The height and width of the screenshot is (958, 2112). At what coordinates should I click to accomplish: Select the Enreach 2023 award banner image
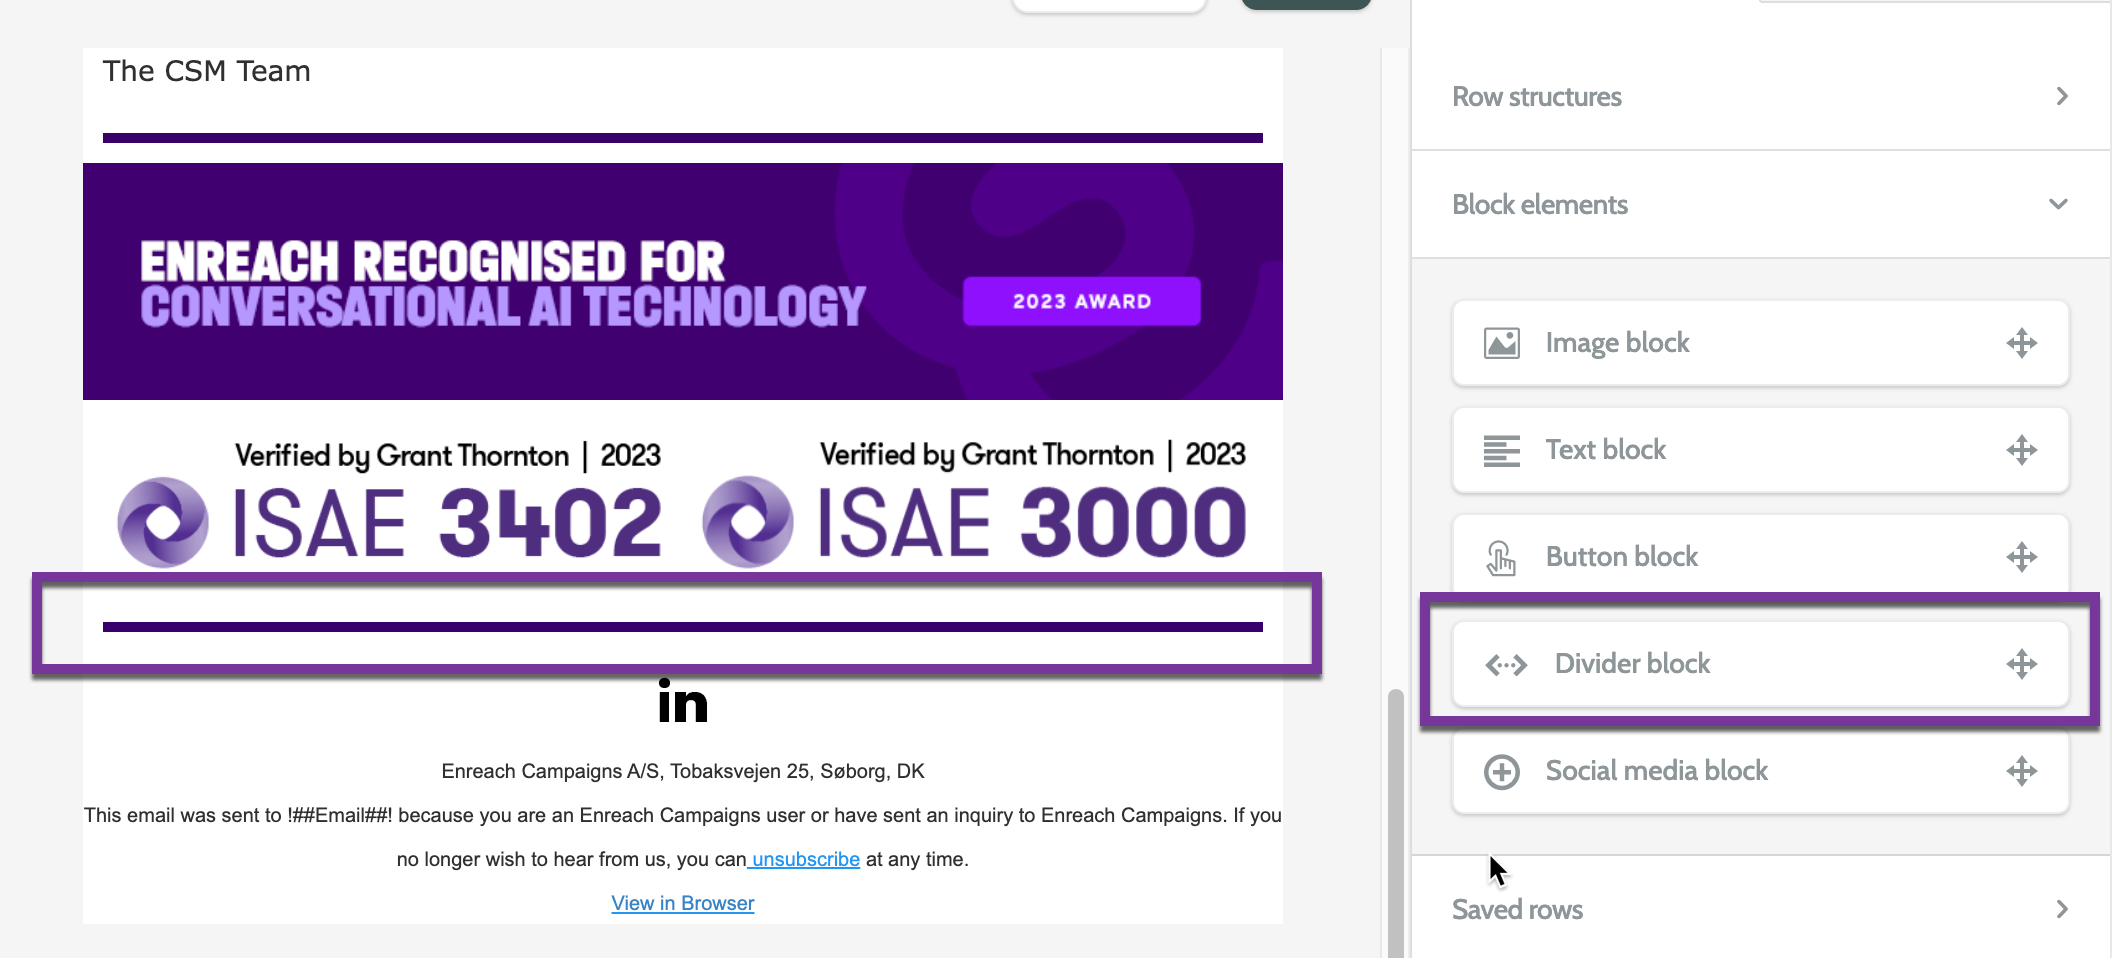[x=683, y=281]
